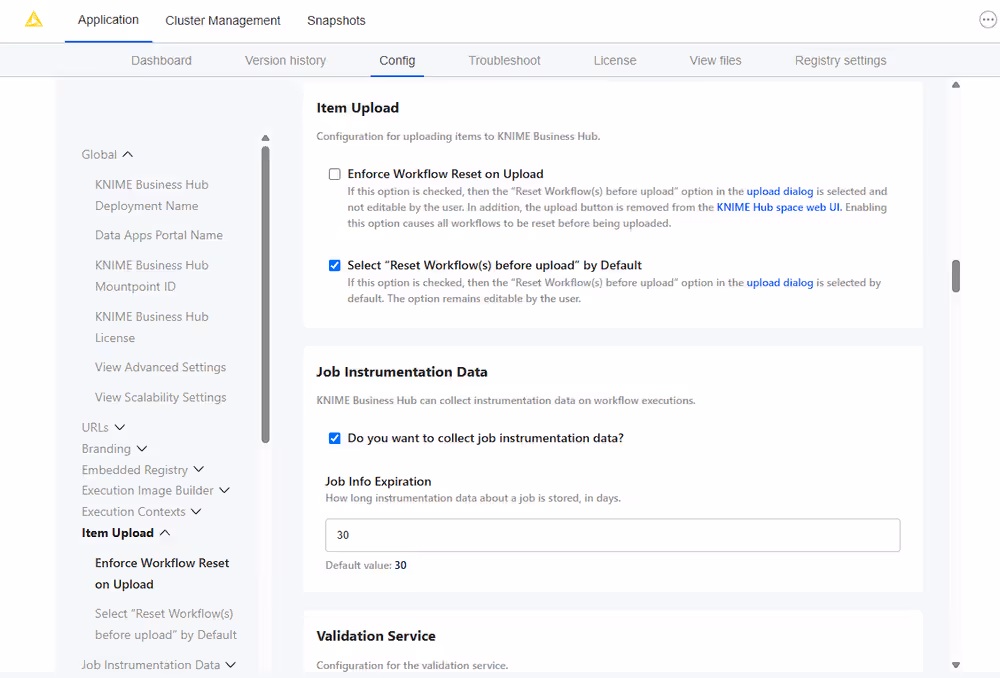Open the upload dialog link

tap(779, 191)
